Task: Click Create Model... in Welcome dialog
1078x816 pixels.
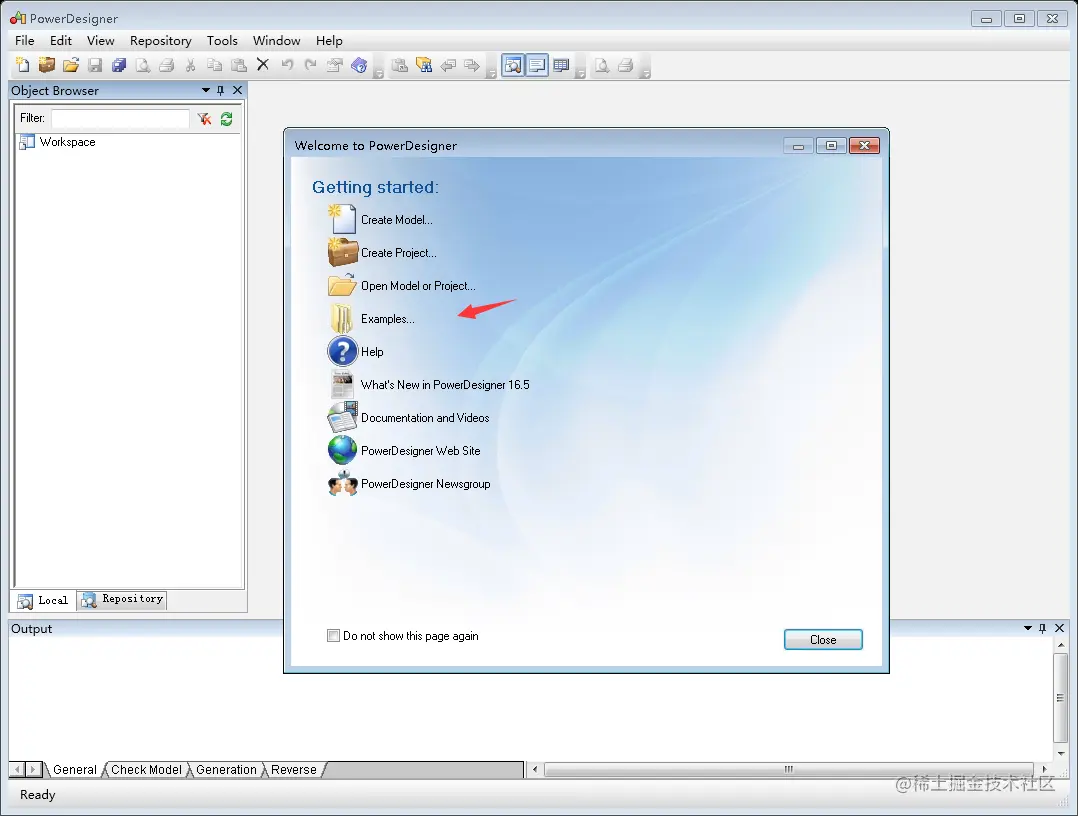Action: (x=397, y=220)
